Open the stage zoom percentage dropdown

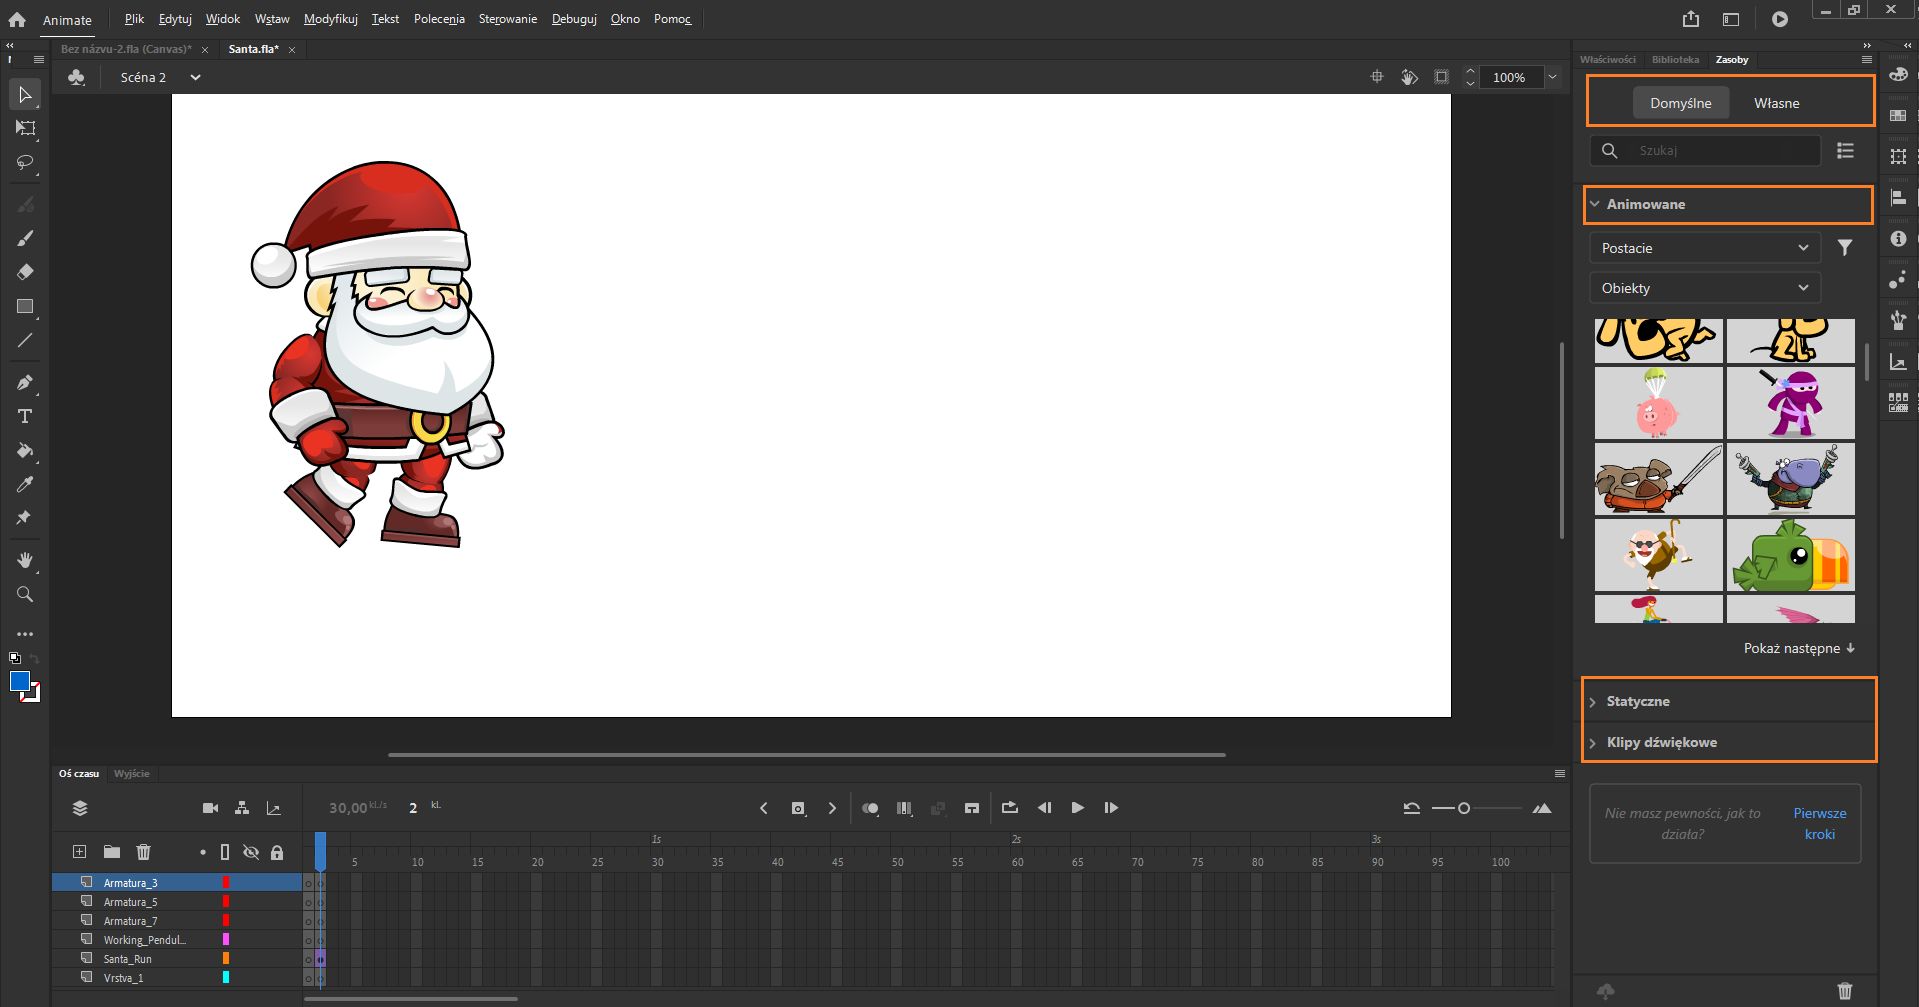tap(1553, 77)
